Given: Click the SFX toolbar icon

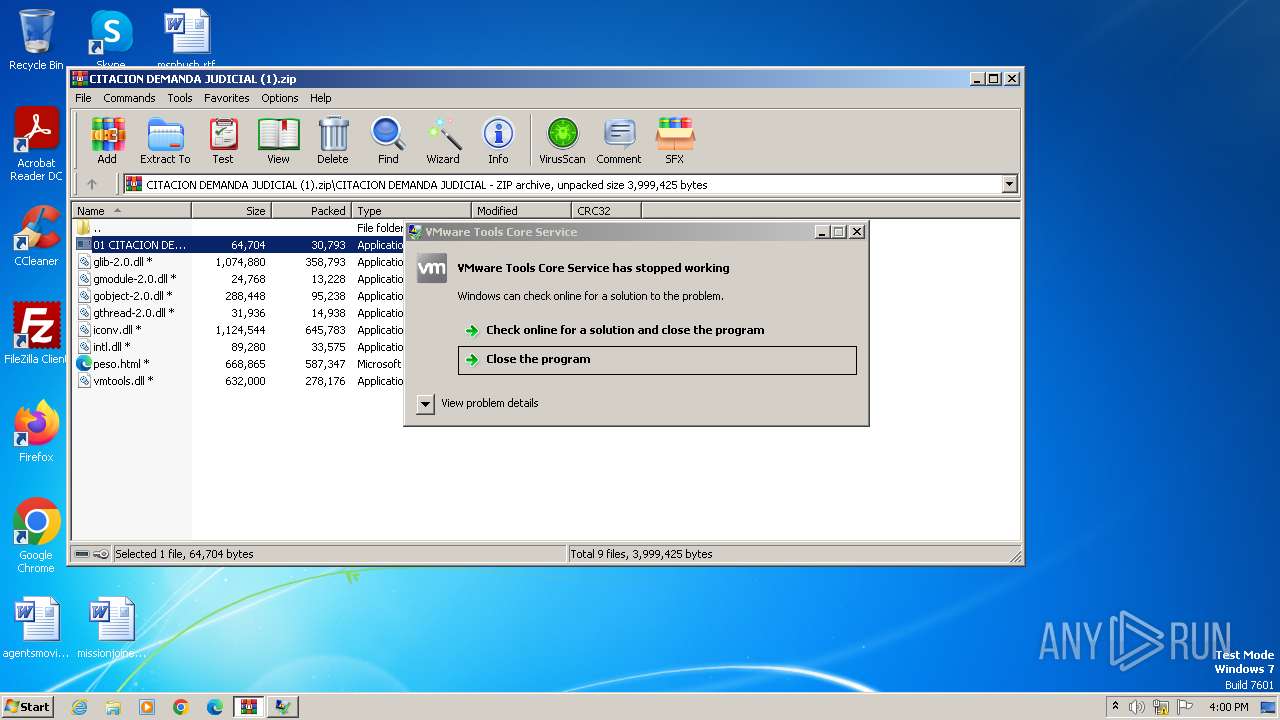Looking at the screenshot, I should [675, 140].
